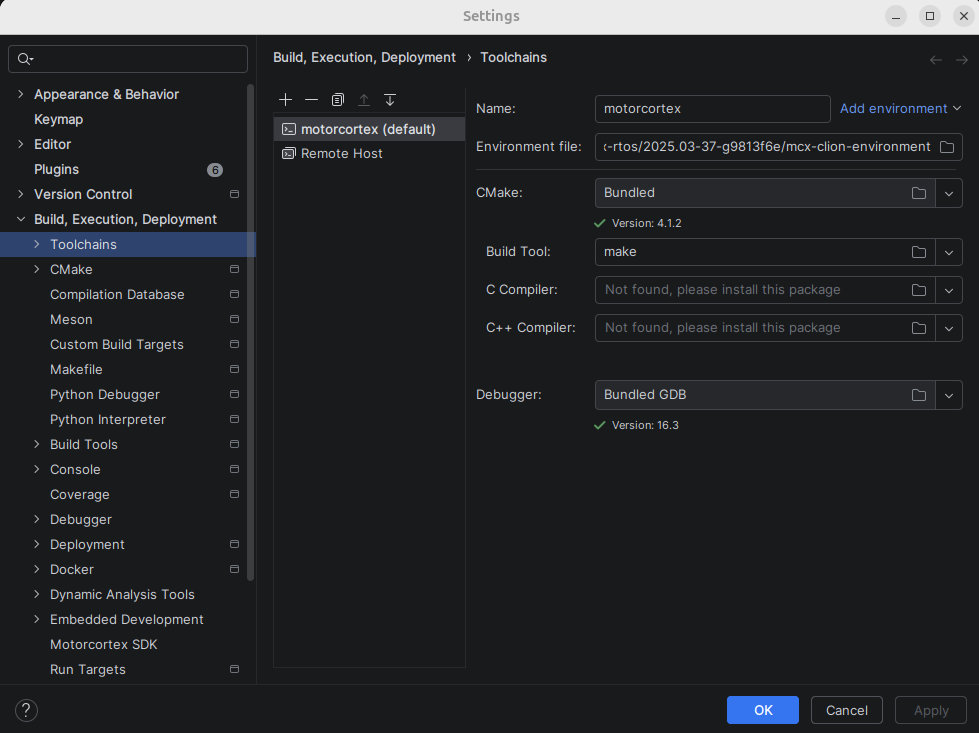979x733 pixels.
Task: Browse folder icon in Environment file field
Action: 946,147
